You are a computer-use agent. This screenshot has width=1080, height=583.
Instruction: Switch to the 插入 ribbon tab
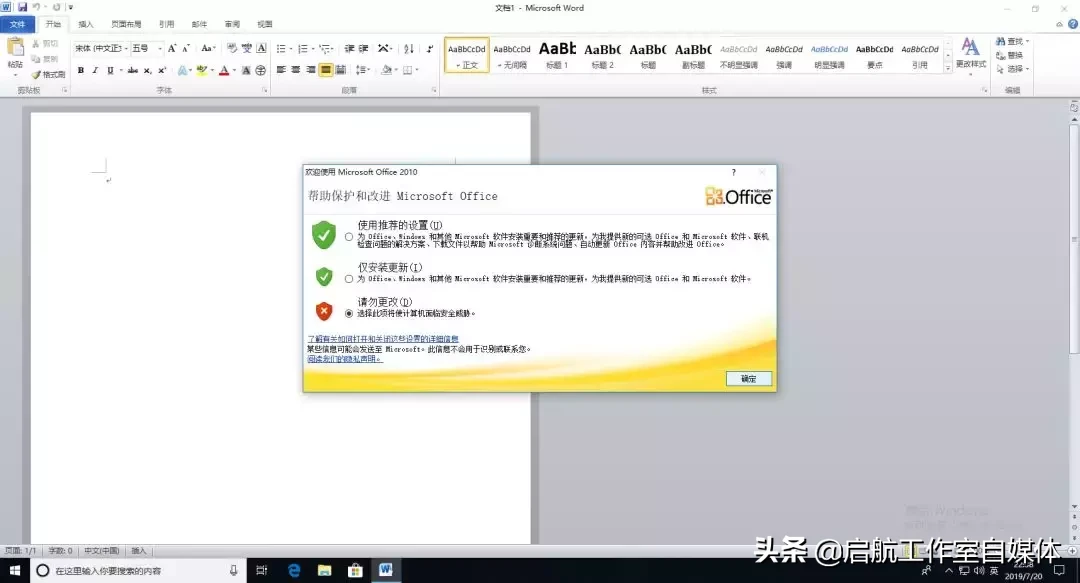(85, 23)
